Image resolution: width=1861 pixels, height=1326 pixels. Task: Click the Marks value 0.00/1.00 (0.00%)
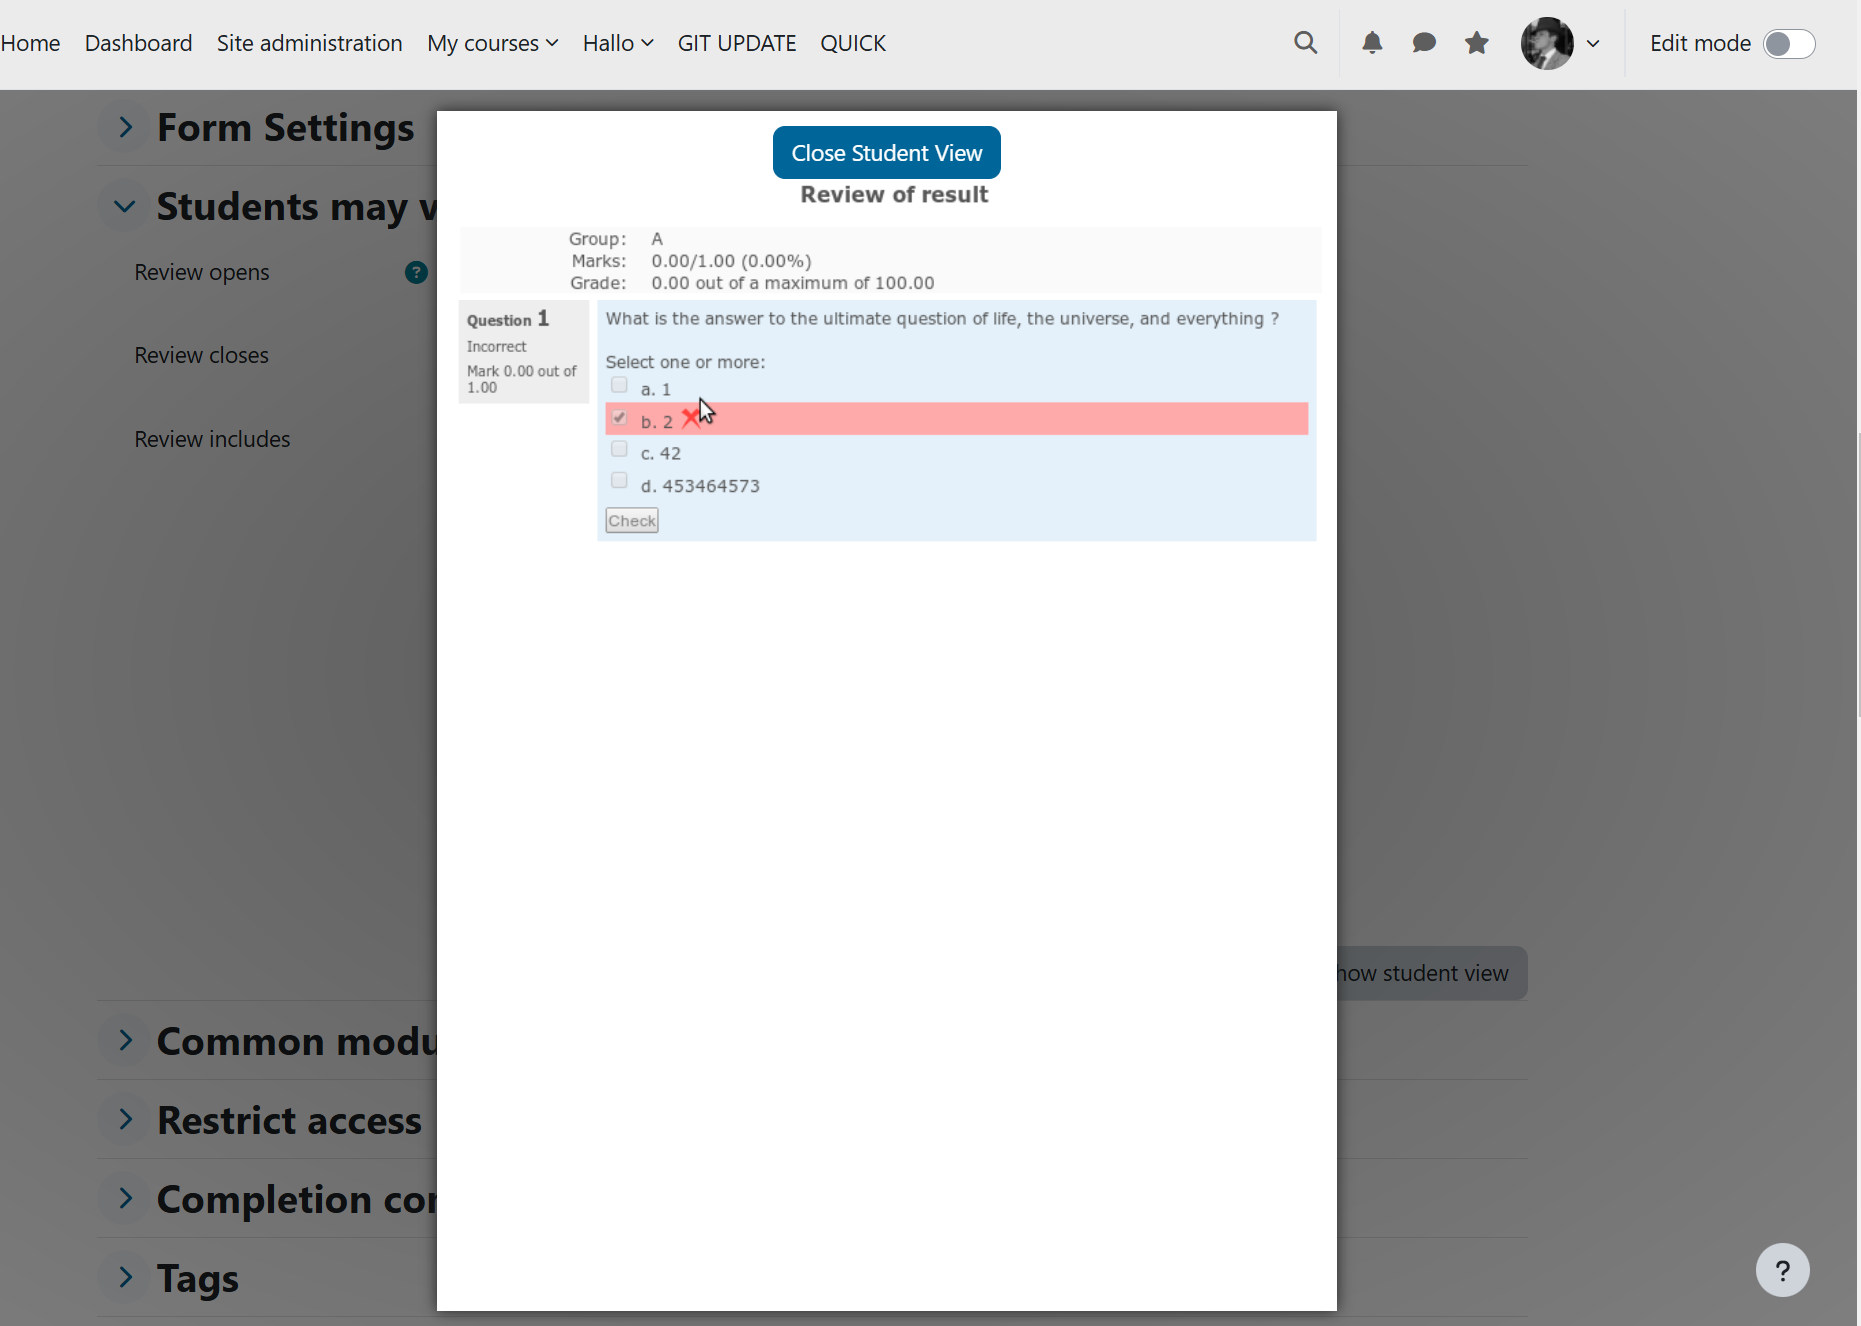(x=731, y=261)
